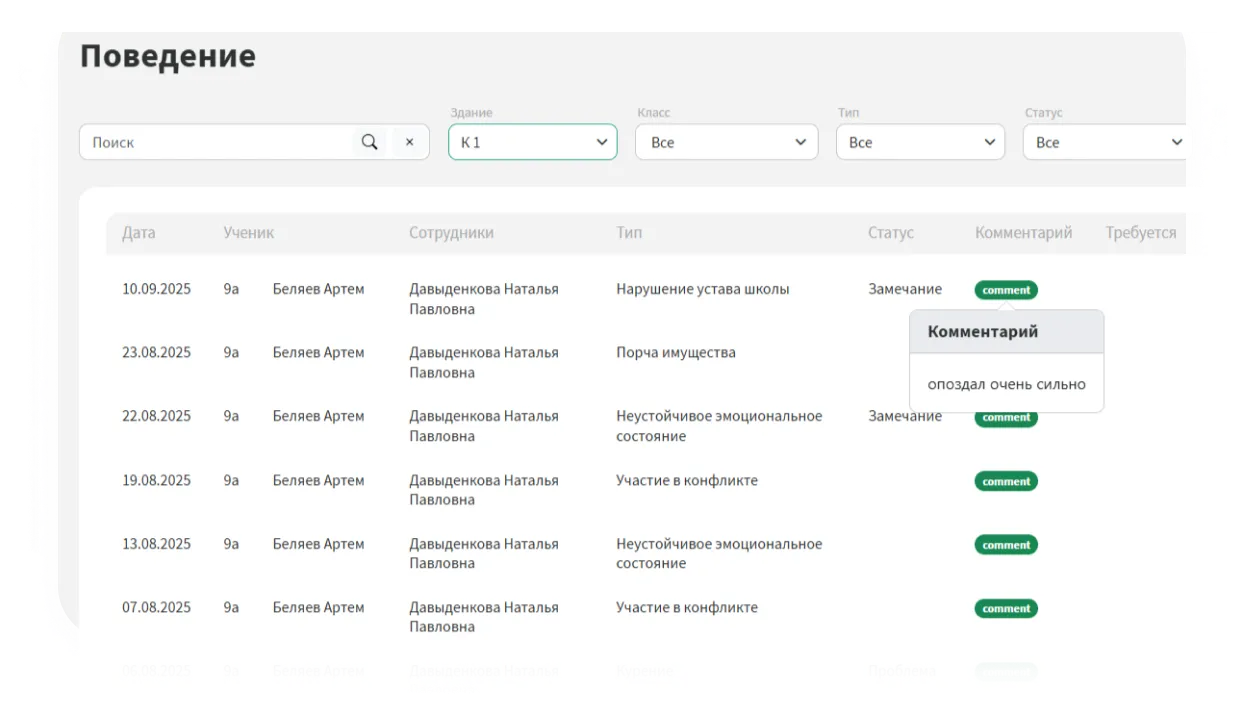Show comment badge for 19.08.2025 entry

click(1006, 481)
